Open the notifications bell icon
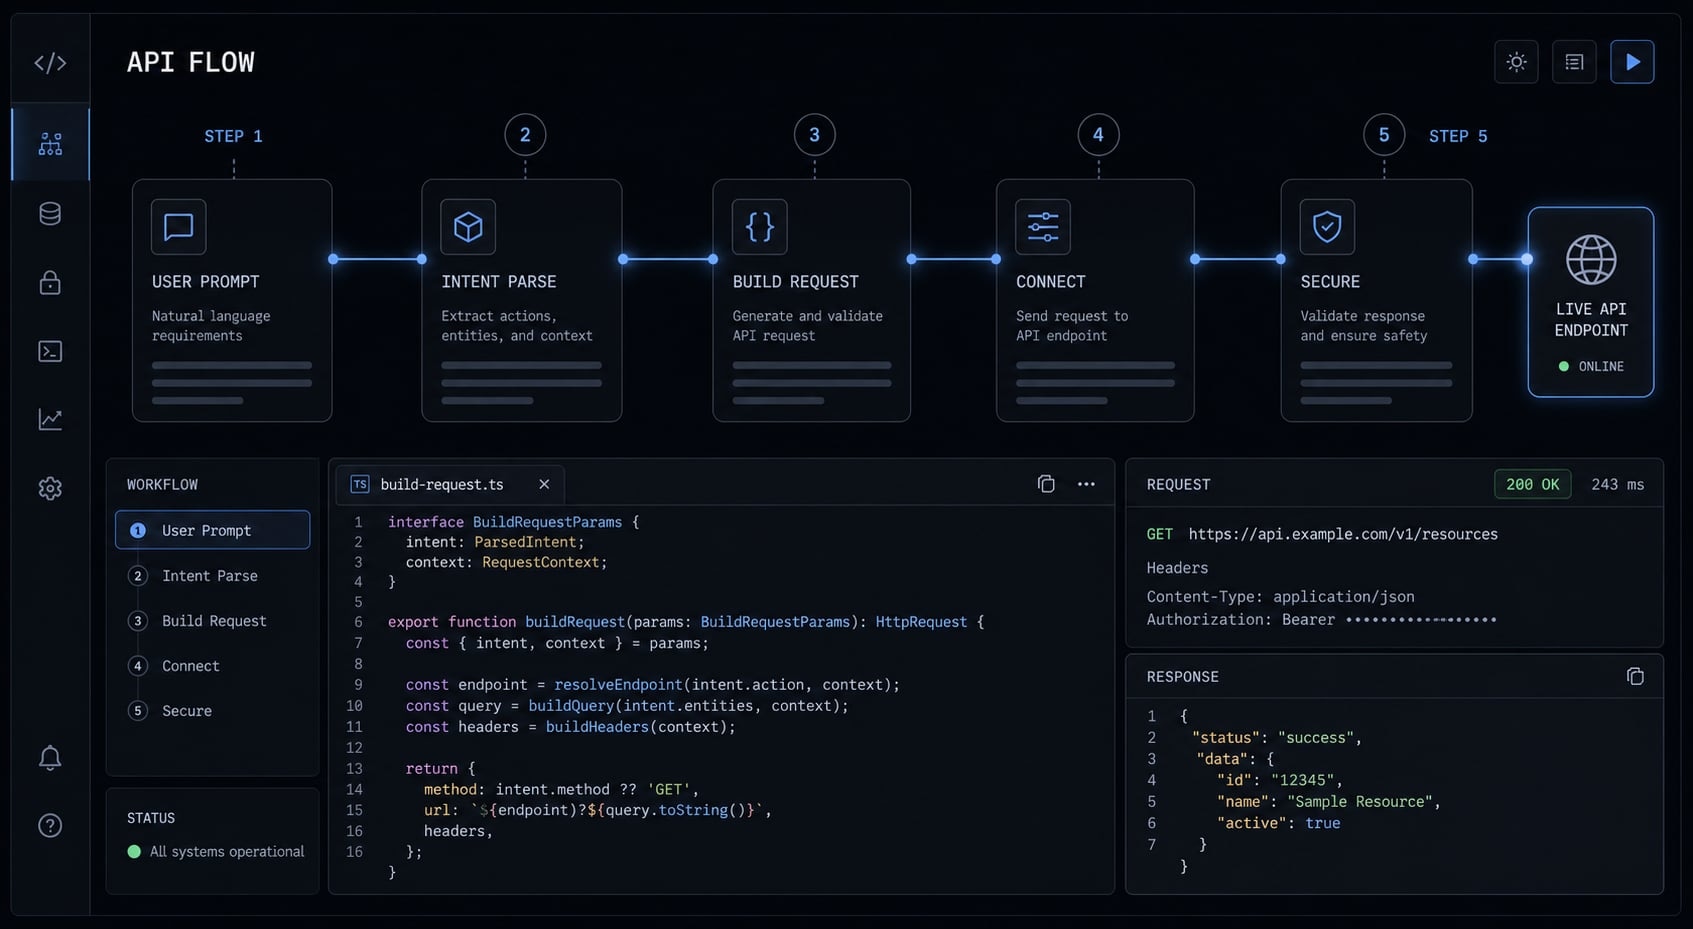This screenshot has height=929, width=1693. pyautogui.click(x=50, y=758)
